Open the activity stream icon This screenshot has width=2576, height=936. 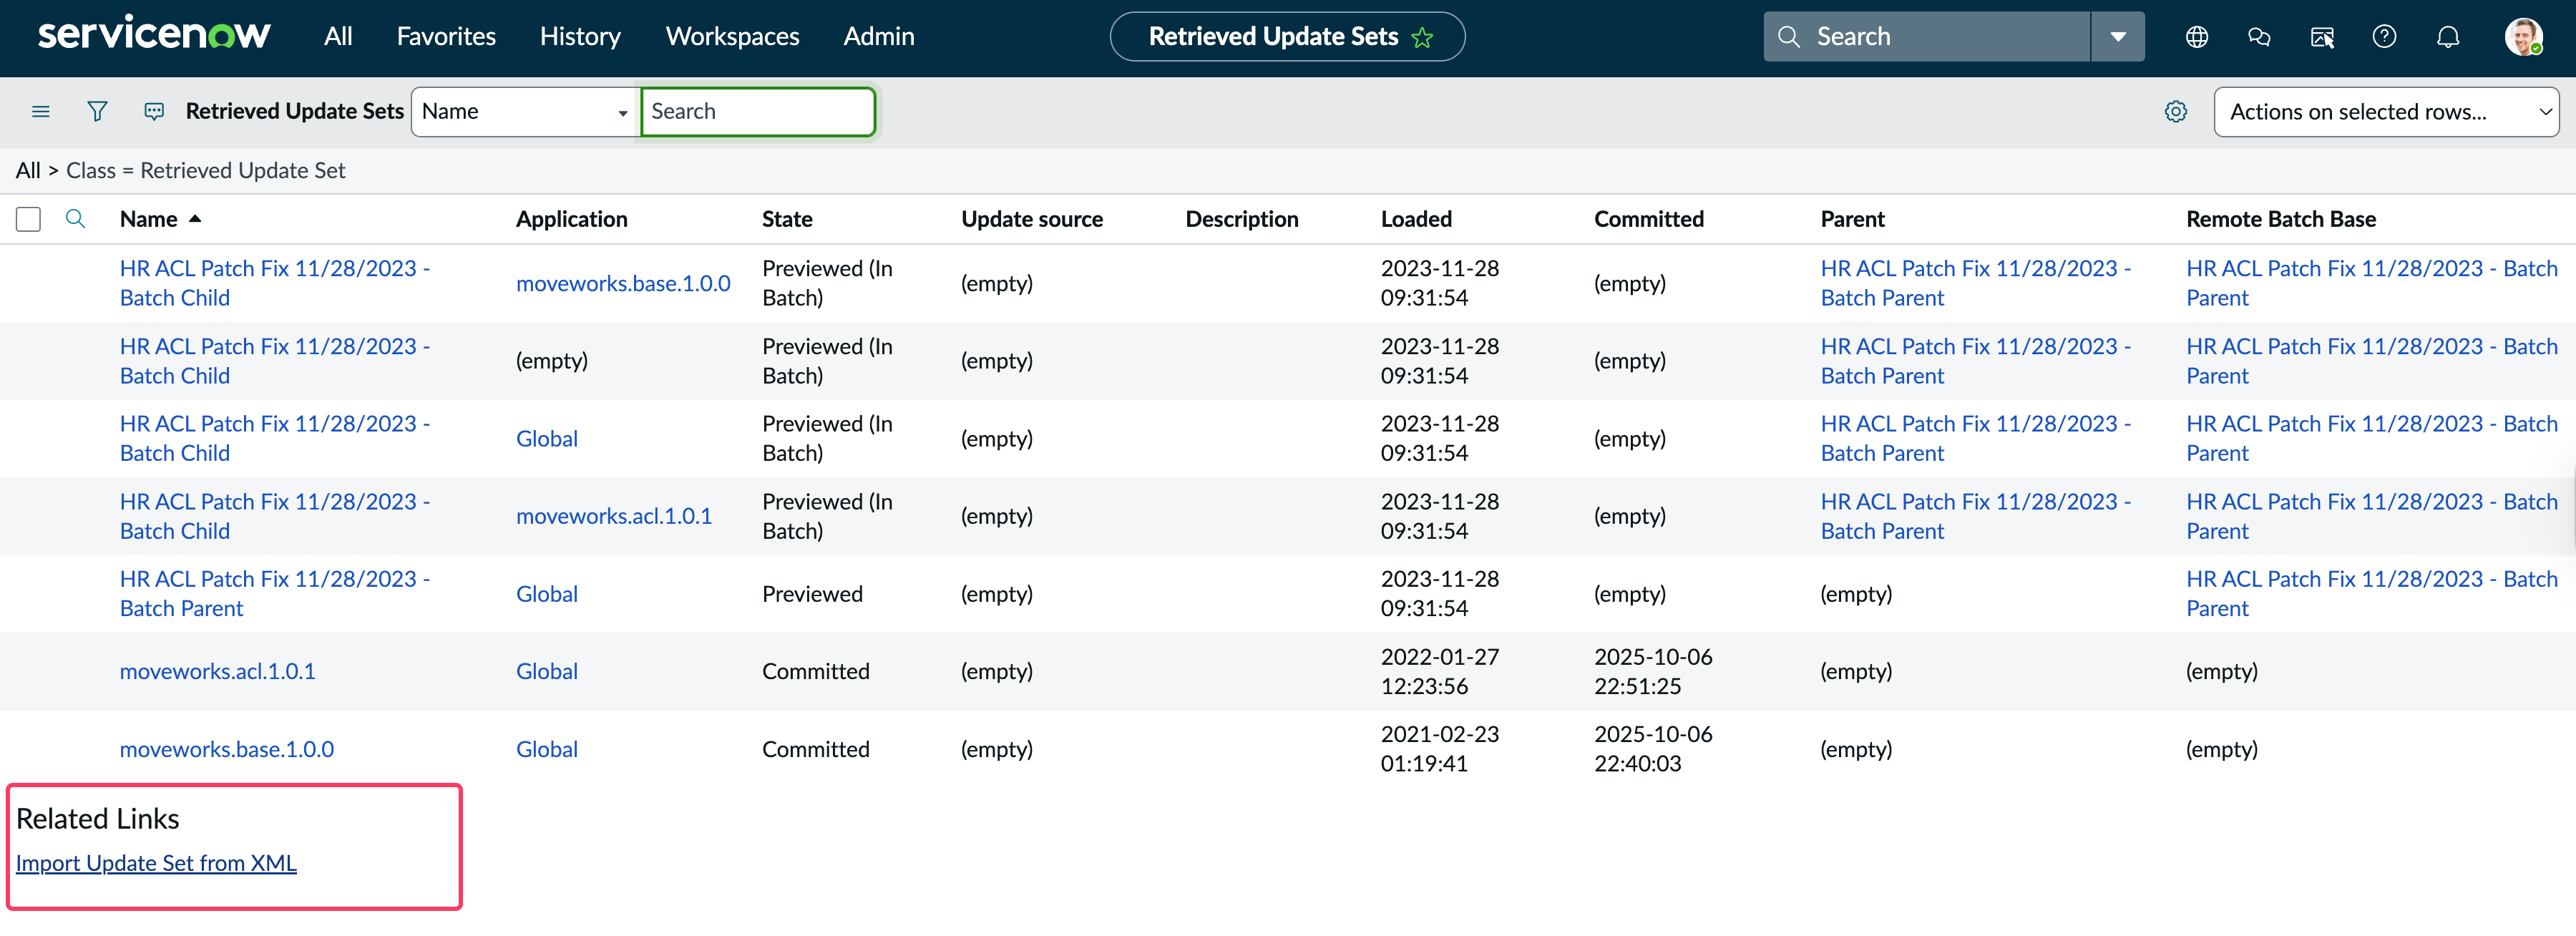point(154,111)
